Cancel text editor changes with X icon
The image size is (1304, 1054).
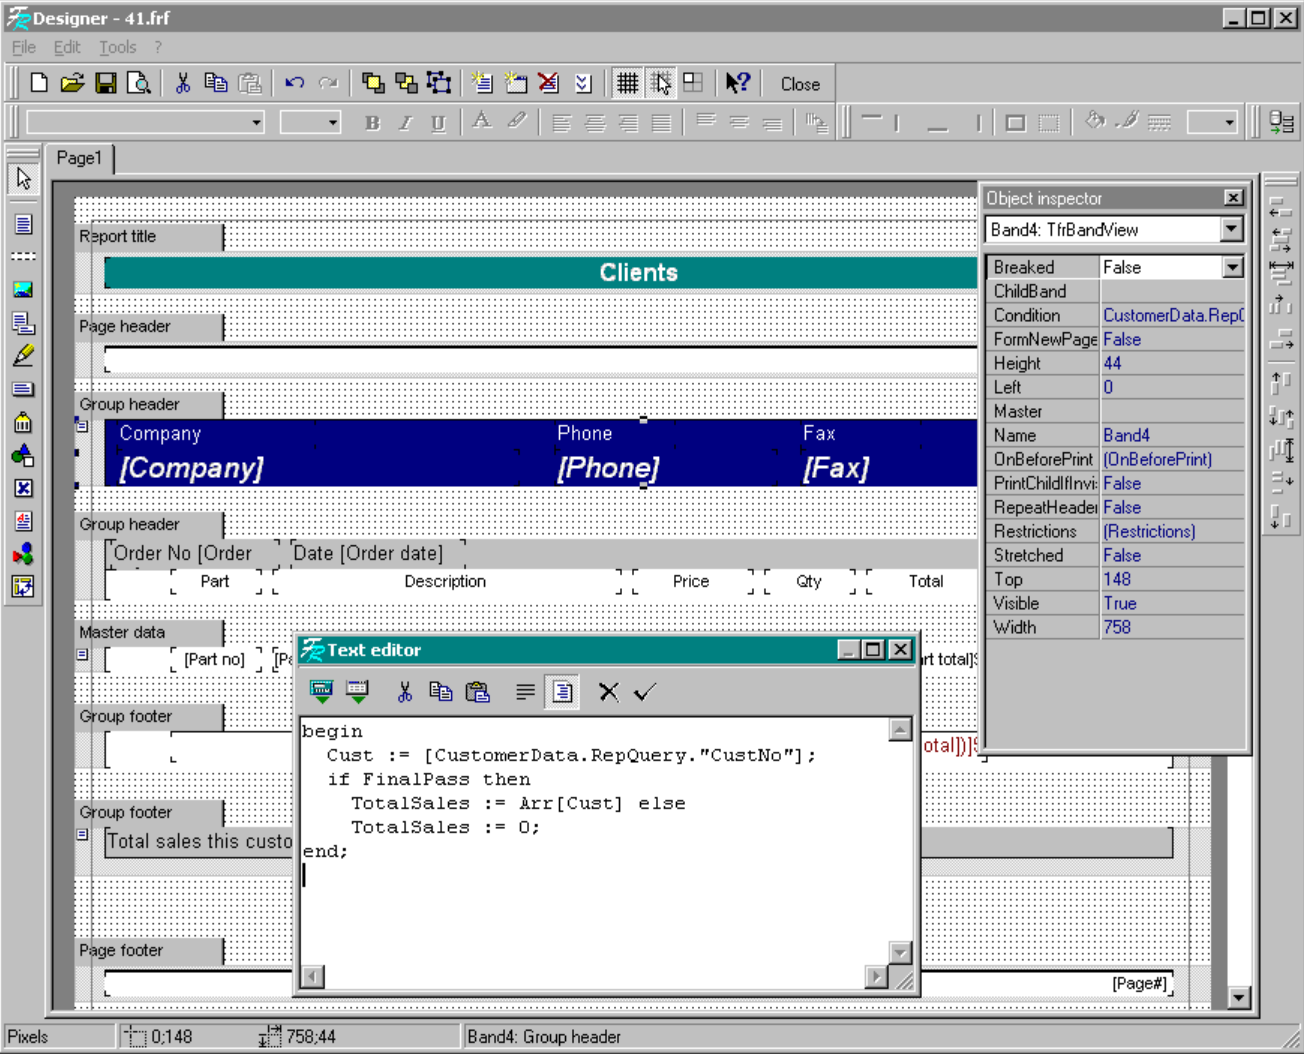[608, 692]
